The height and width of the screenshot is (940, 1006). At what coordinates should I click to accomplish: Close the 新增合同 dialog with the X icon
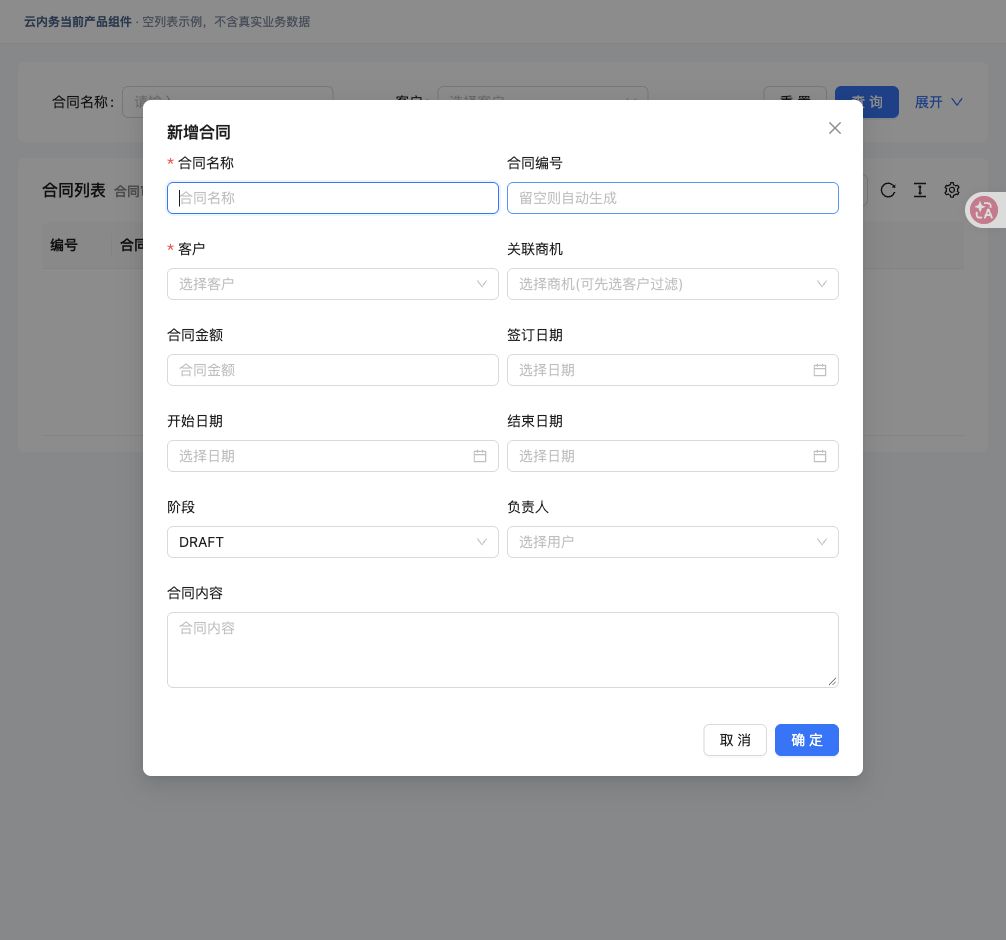pos(834,128)
